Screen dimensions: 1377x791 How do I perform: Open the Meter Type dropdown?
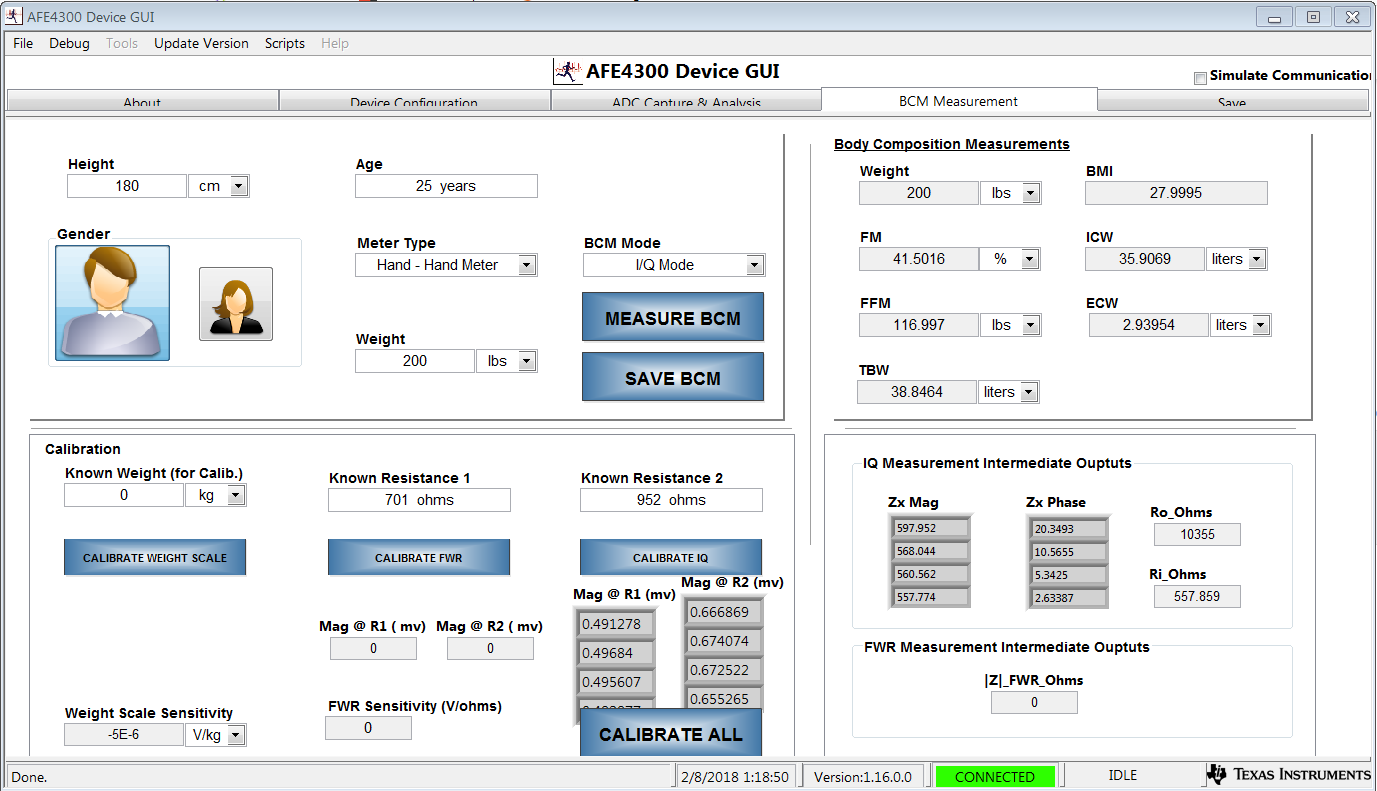526,265
